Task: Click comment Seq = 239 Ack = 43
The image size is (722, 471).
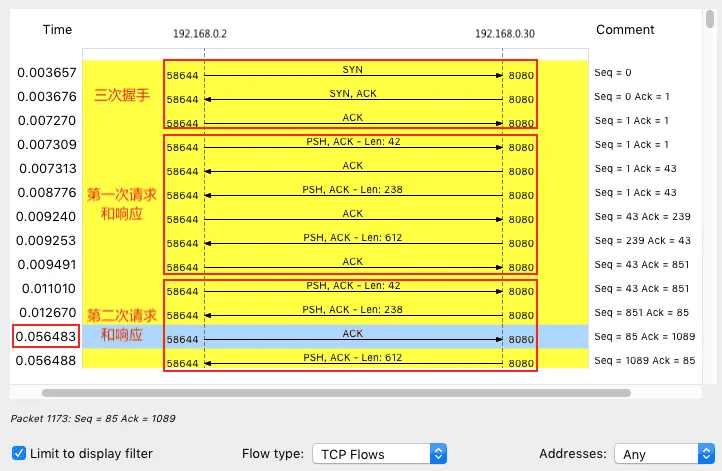Action: click(x=642, y=240)
